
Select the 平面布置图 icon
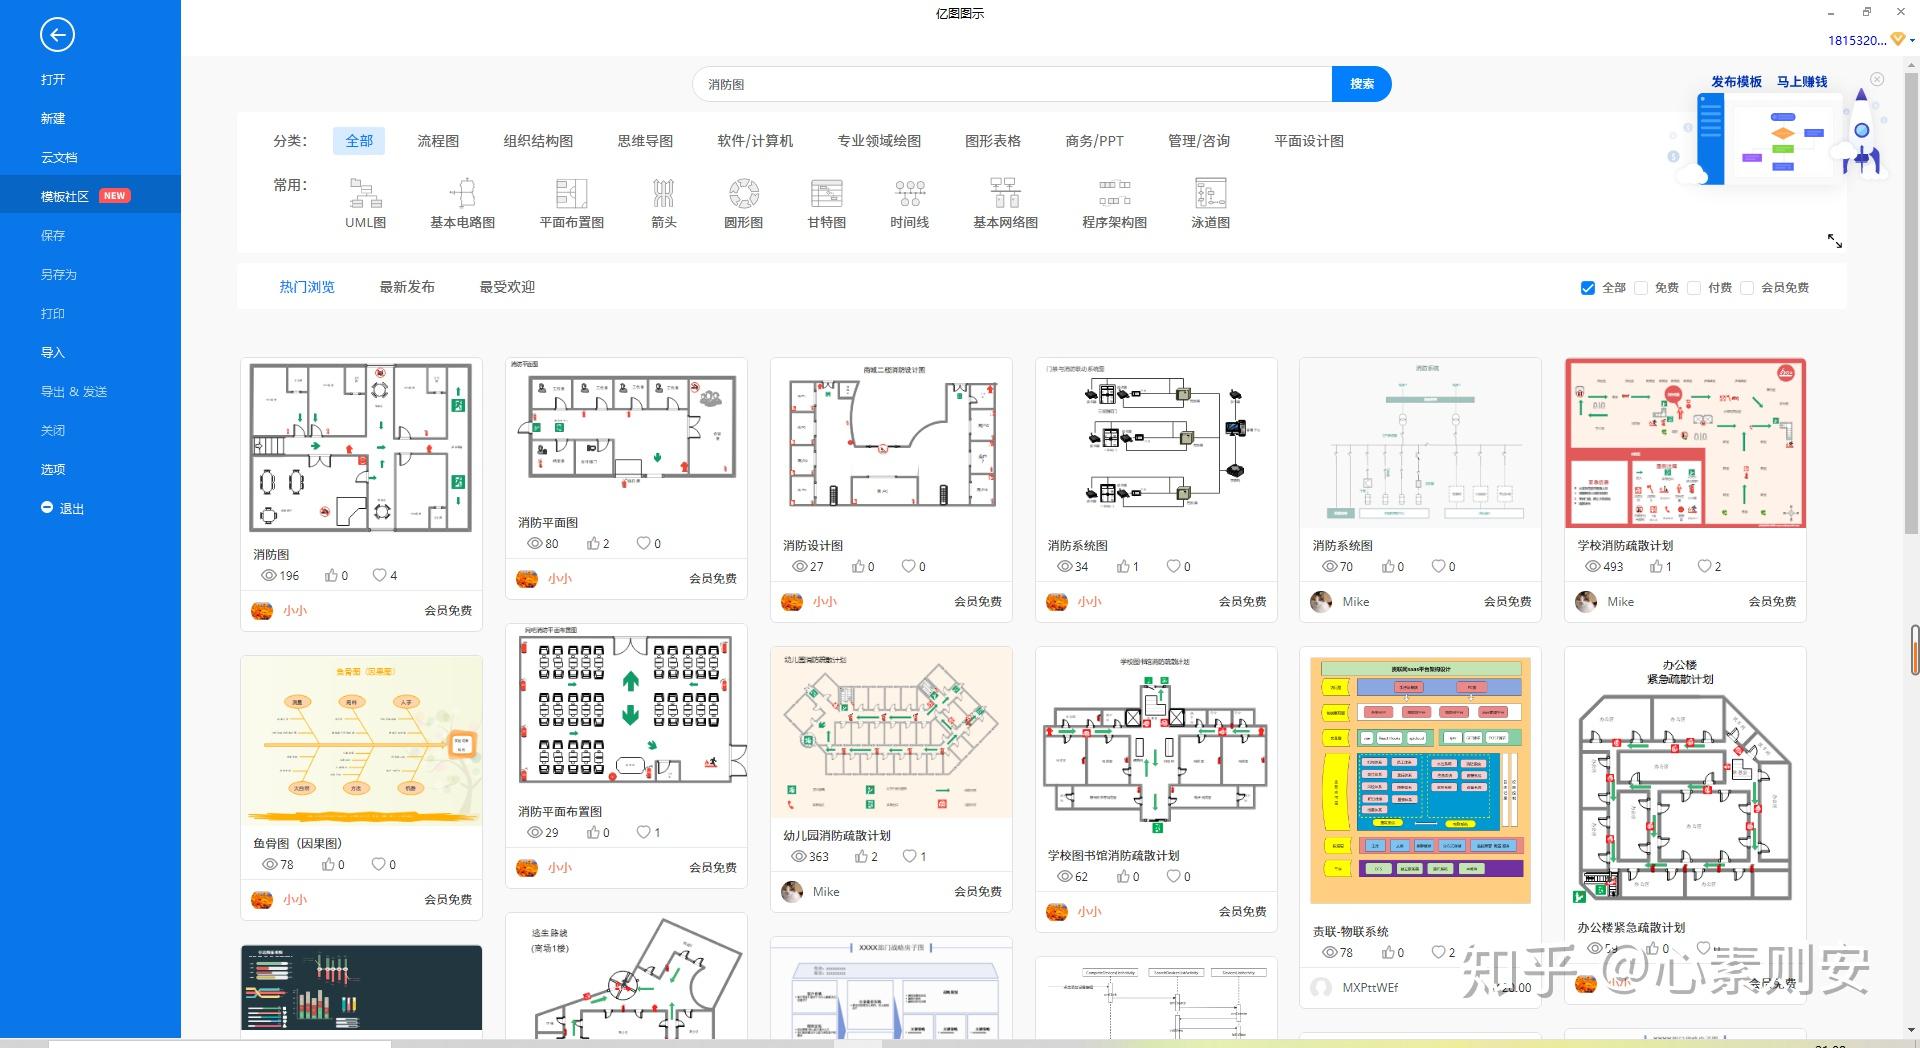coord(571,193)
